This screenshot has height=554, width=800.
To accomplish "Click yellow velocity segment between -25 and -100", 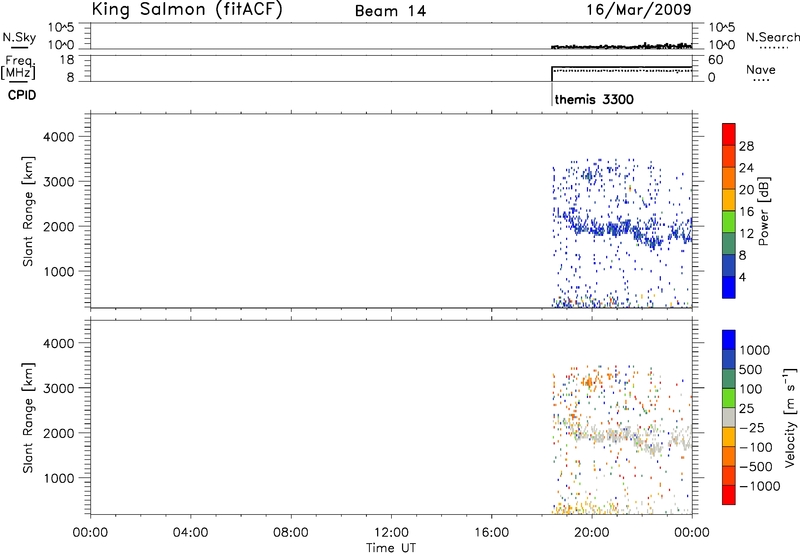I will (x=729, y=437).
